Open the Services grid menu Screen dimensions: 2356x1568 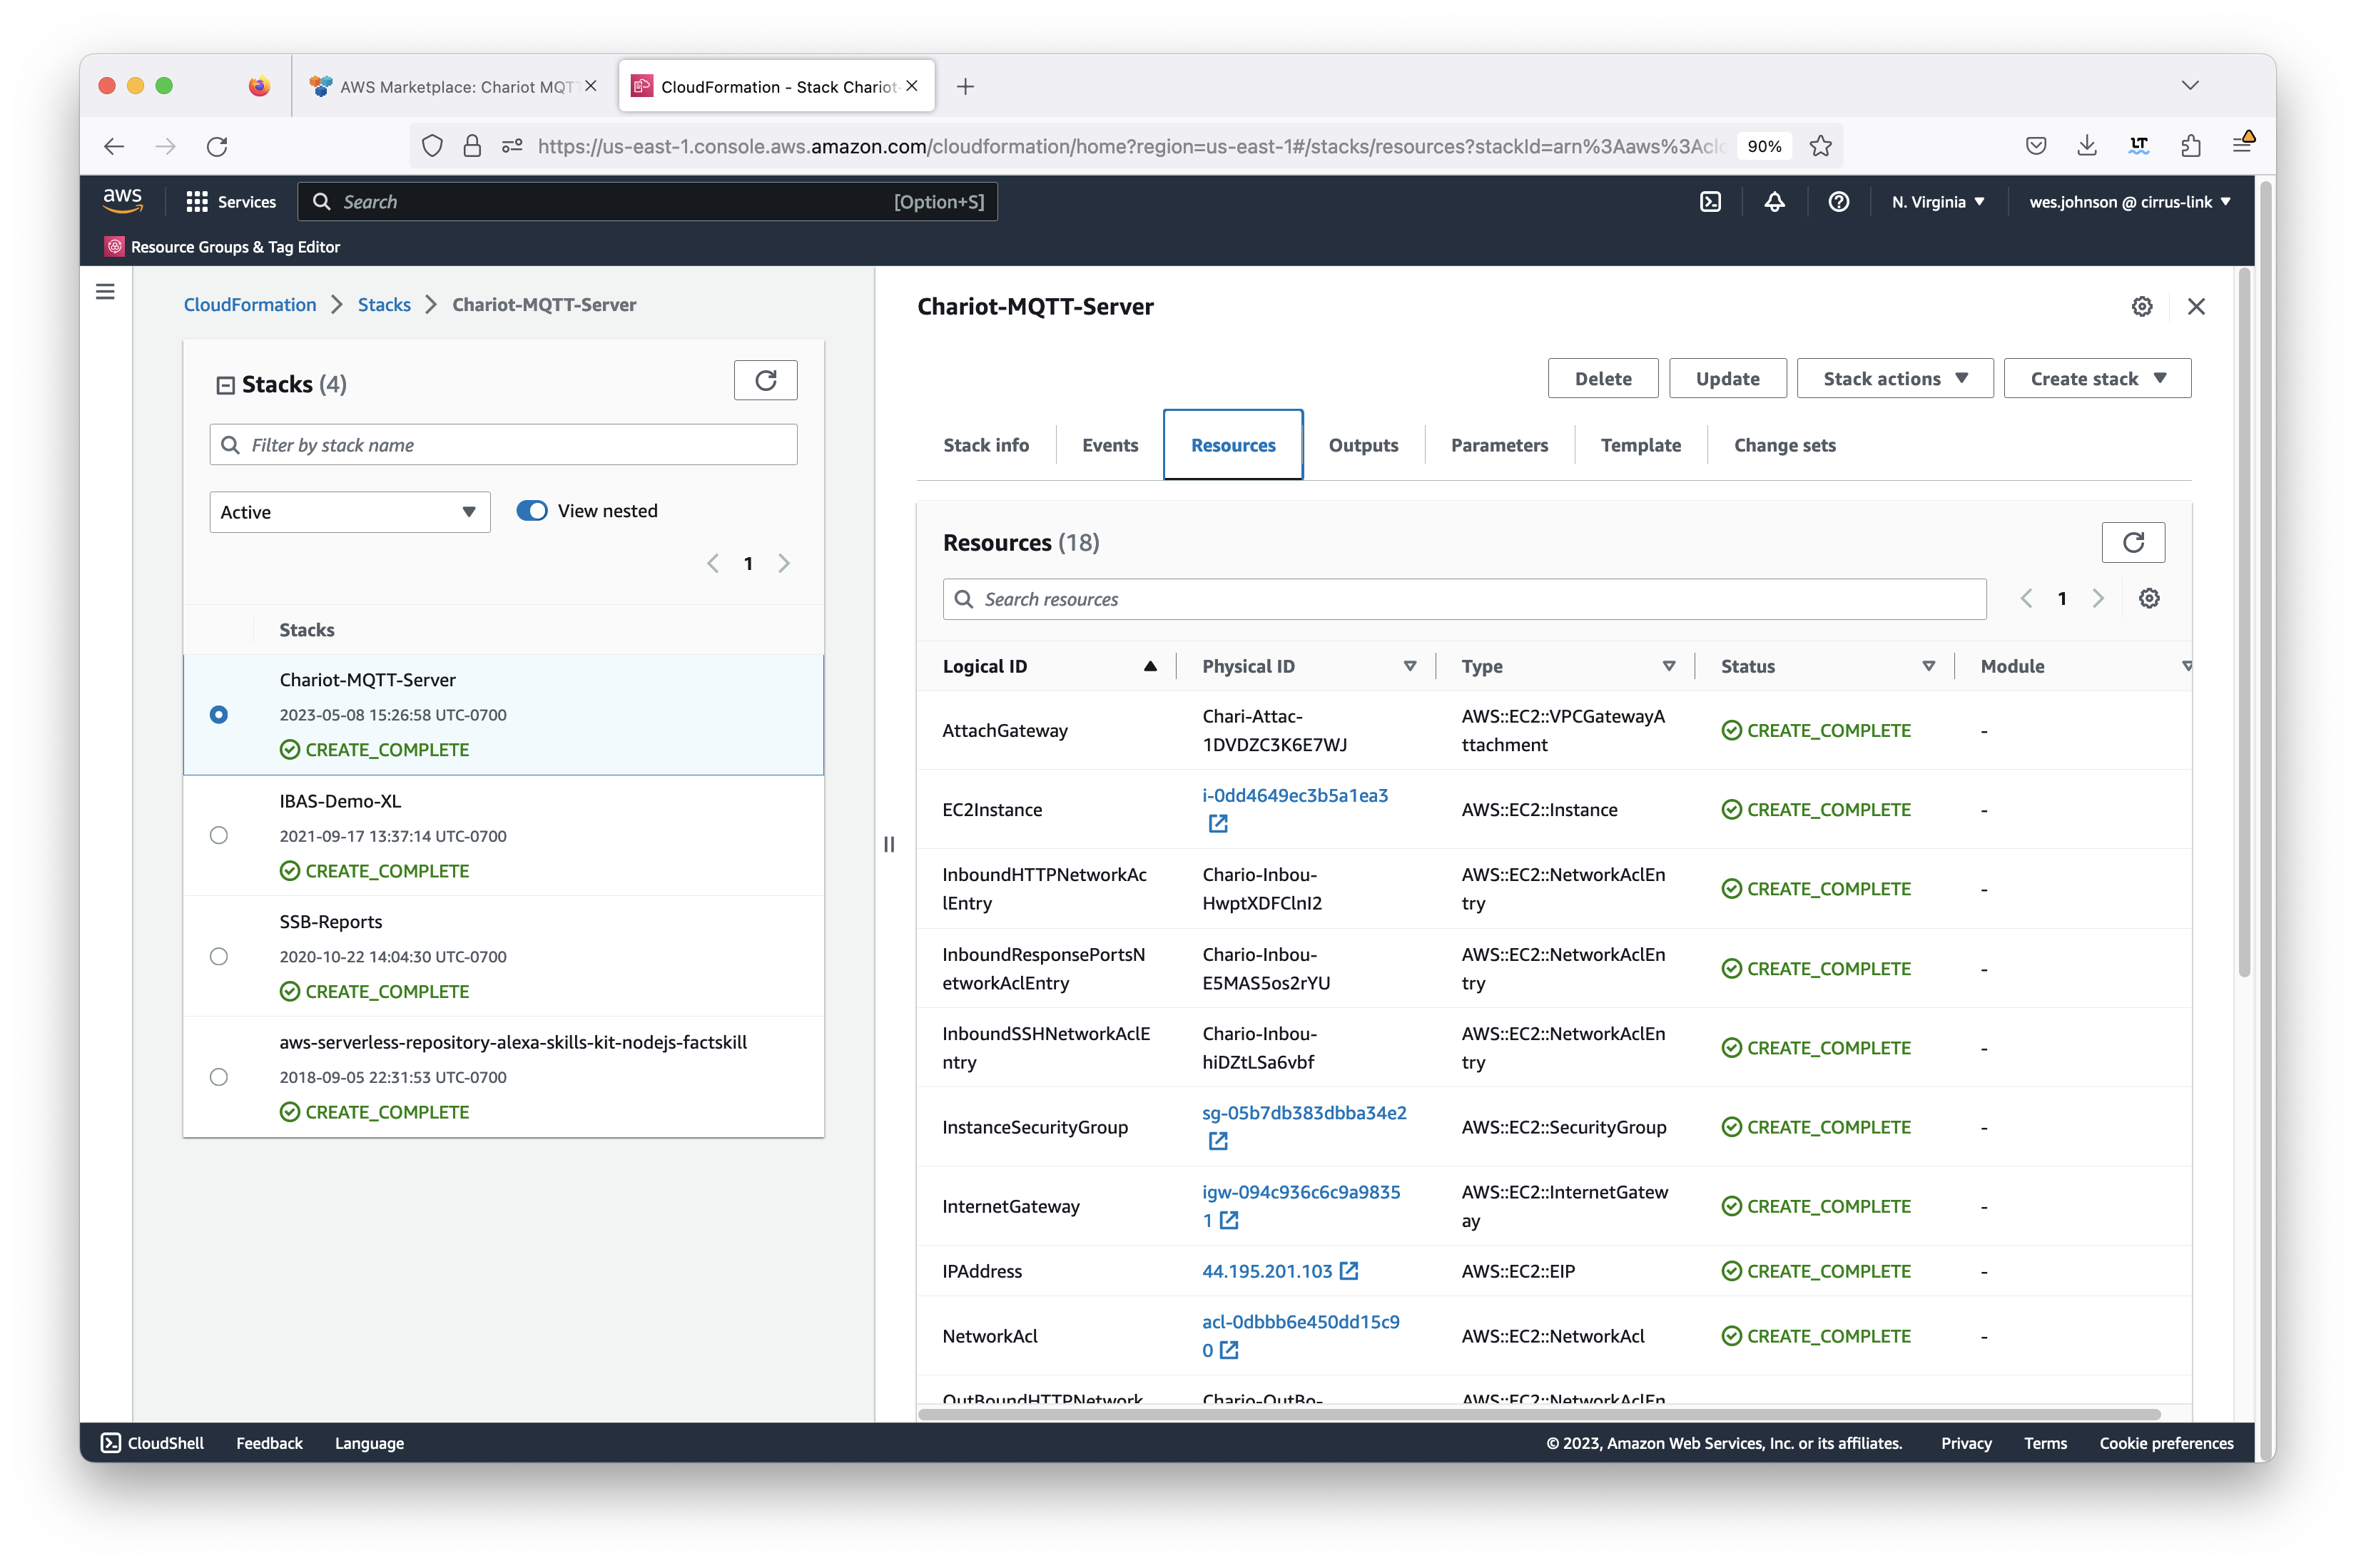pyautogui.click(x=231, y=202)
